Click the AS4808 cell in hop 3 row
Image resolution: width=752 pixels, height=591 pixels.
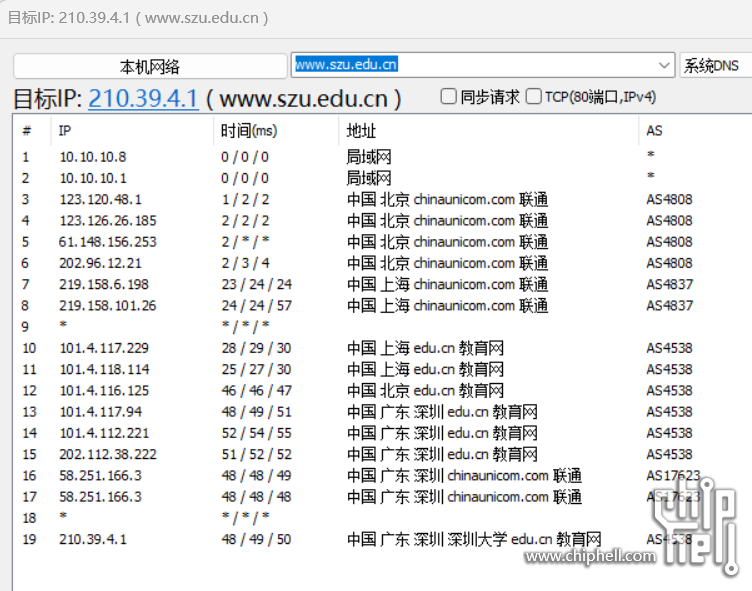point(669,199)
